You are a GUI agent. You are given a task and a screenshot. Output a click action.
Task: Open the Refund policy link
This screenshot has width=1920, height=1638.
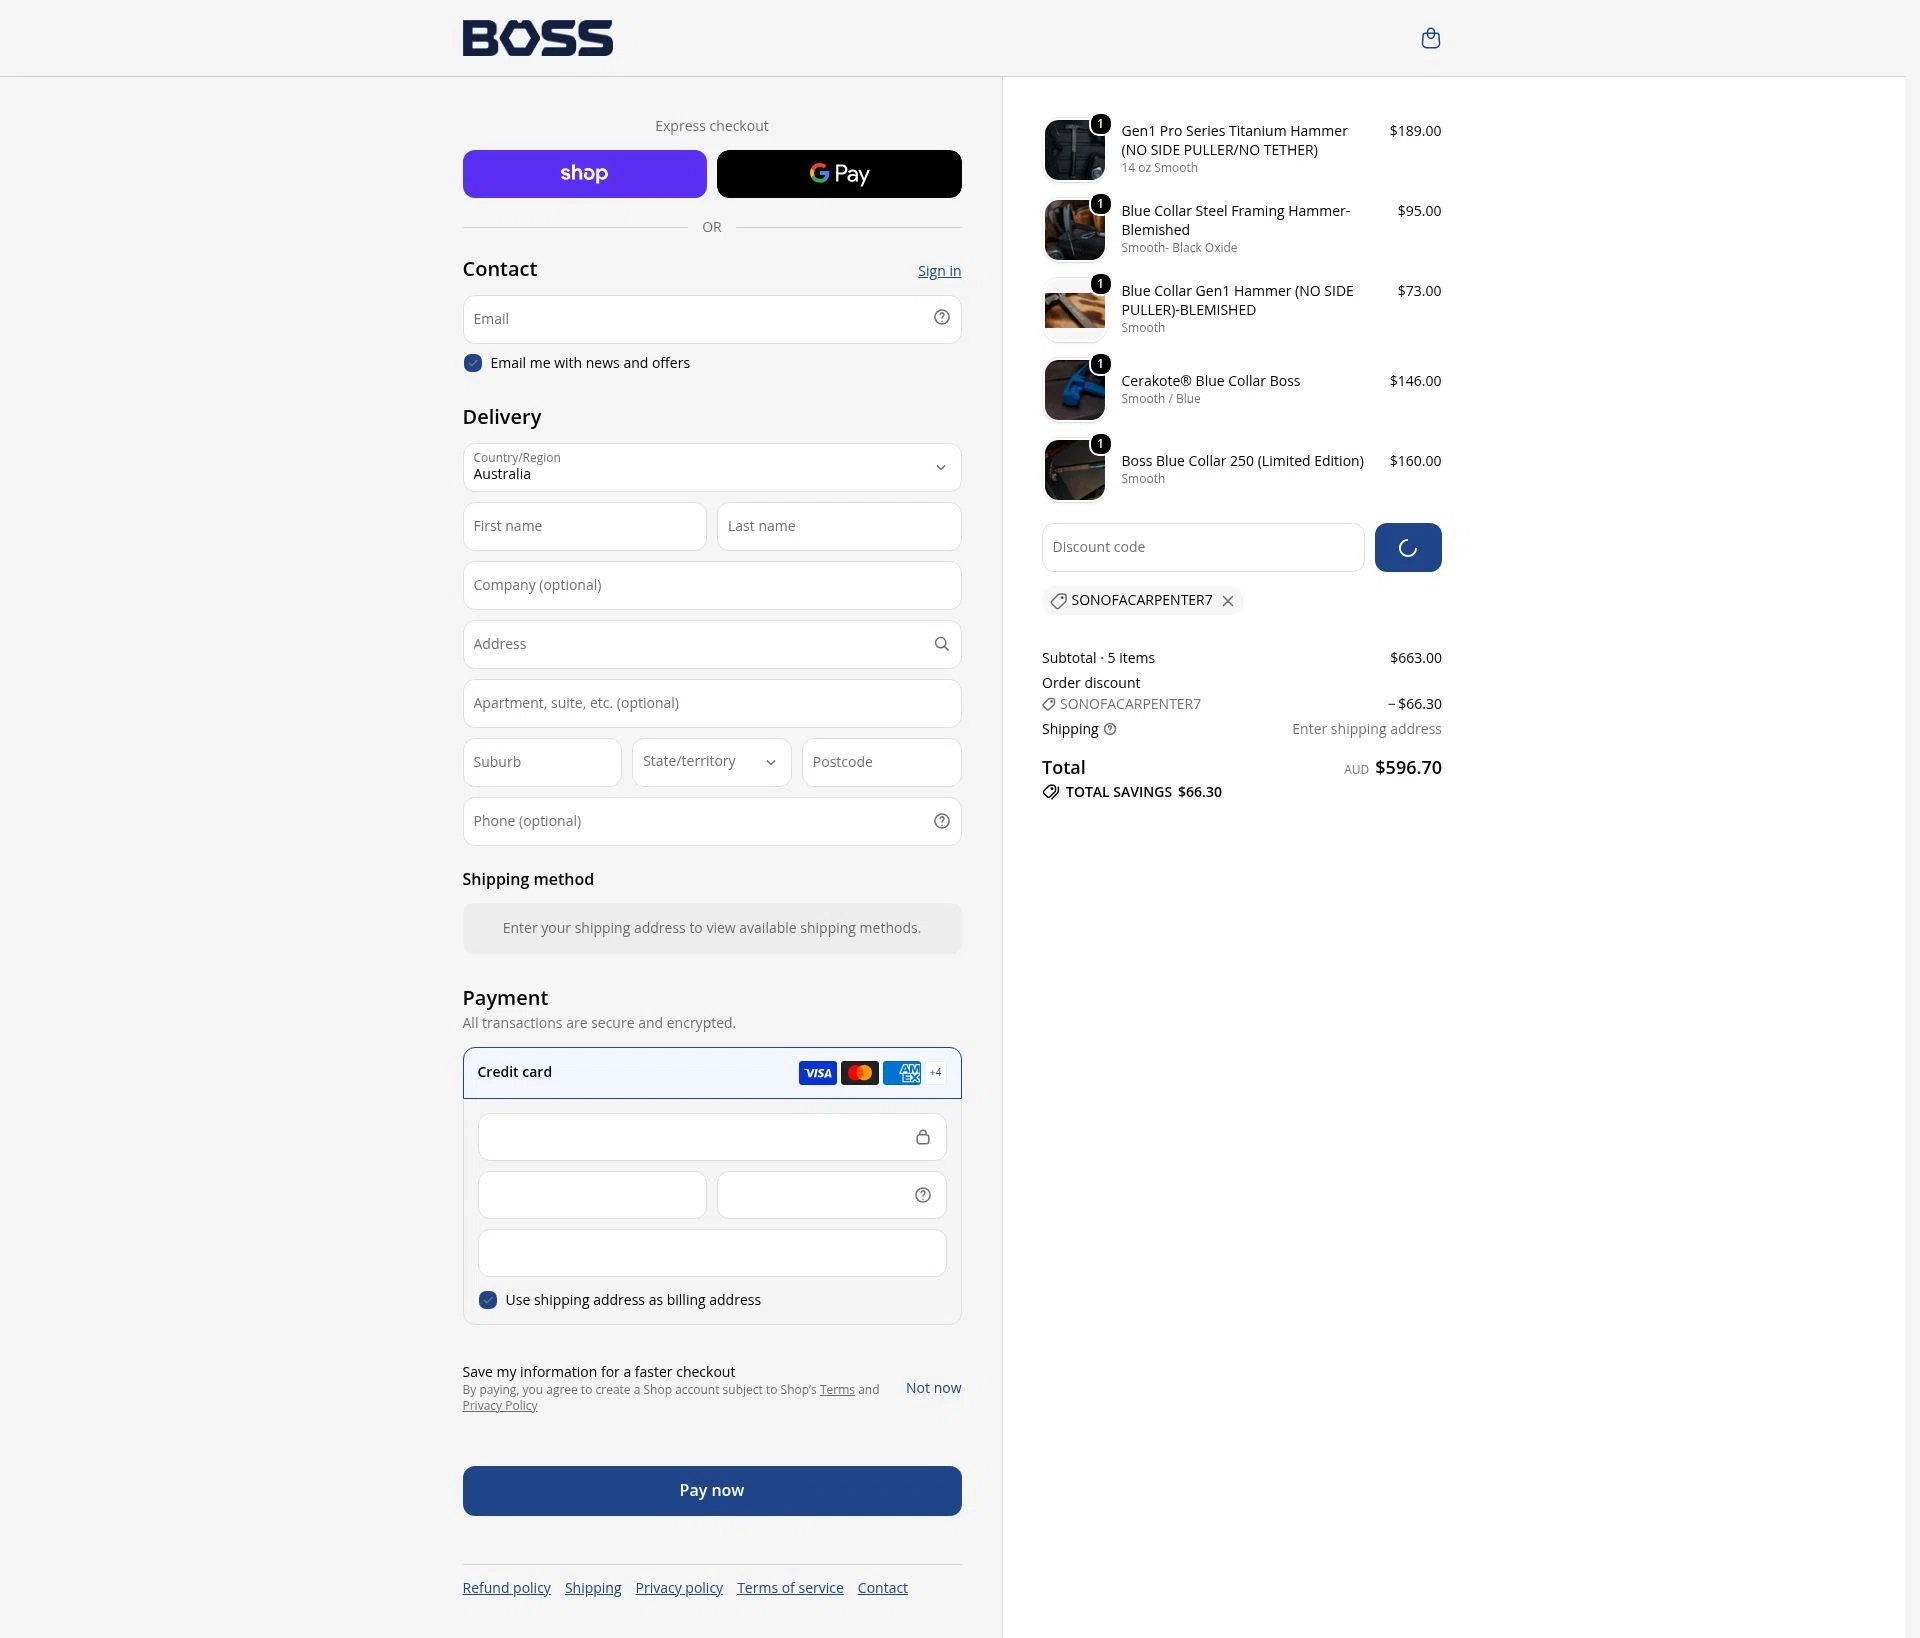point(507,1588)
